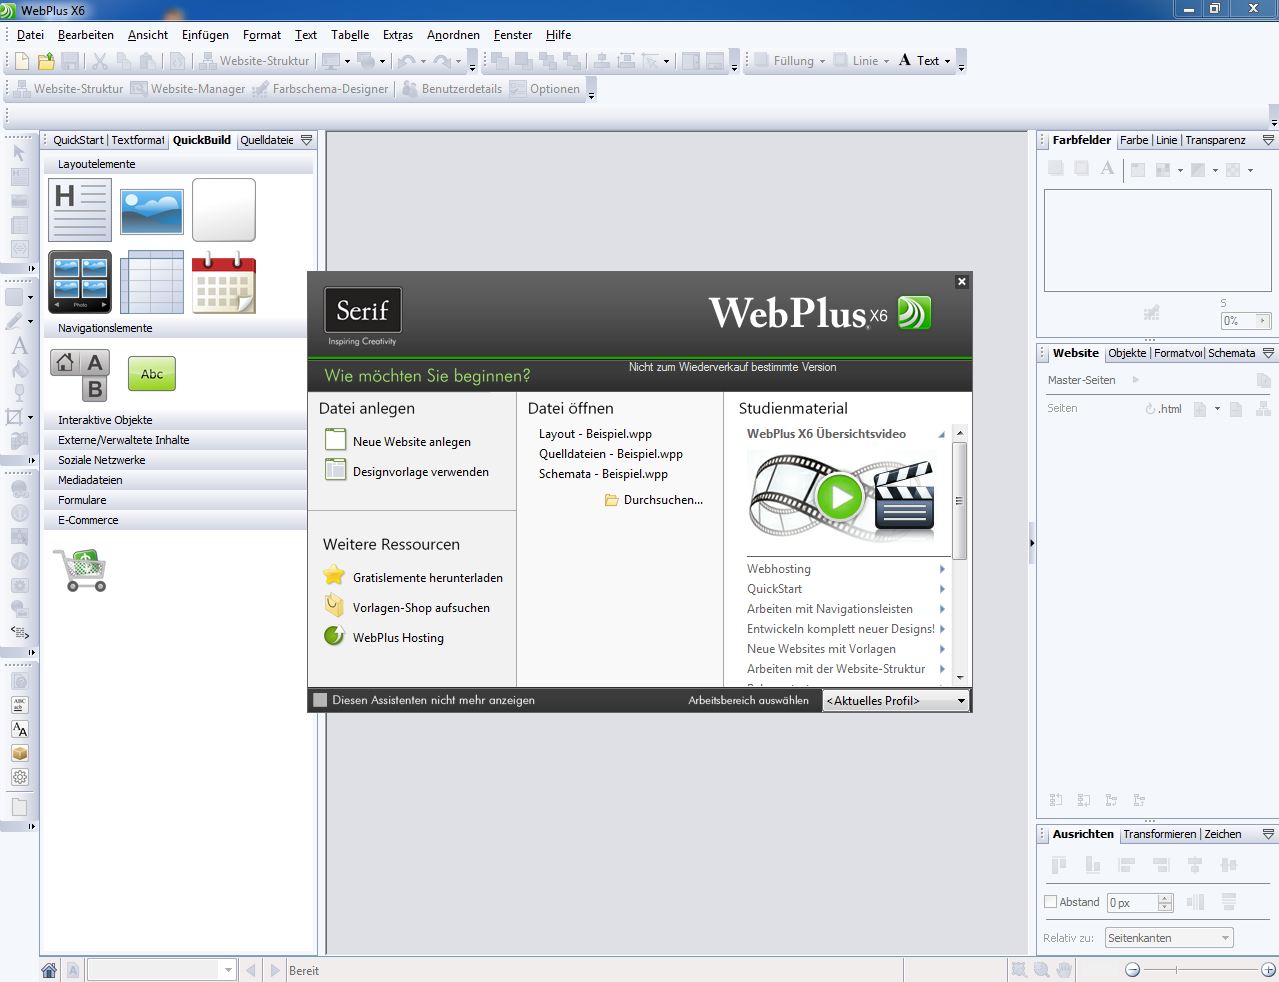The image size is (1279, 982).
Task: Insert a picture layout element
Action: point(152,209)
